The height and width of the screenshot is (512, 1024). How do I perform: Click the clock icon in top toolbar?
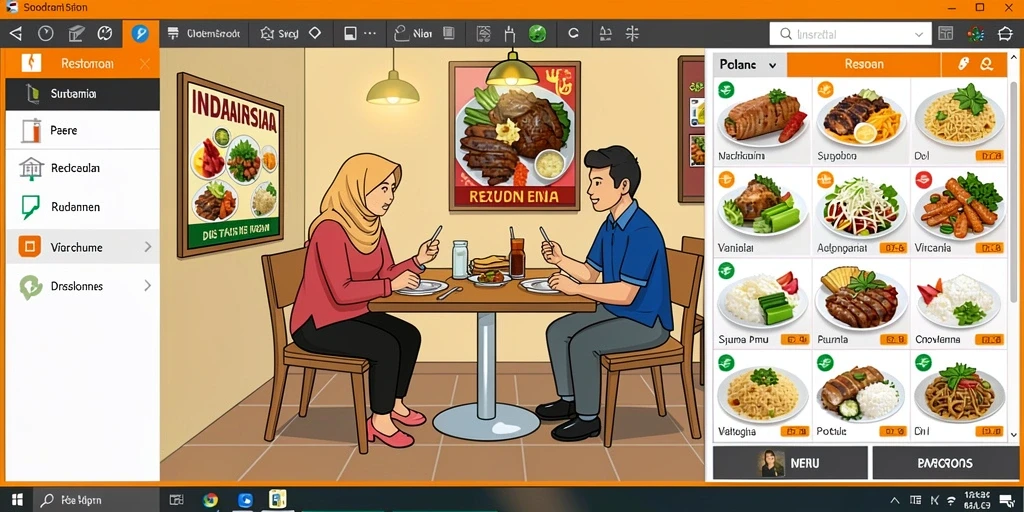(45, 33)
